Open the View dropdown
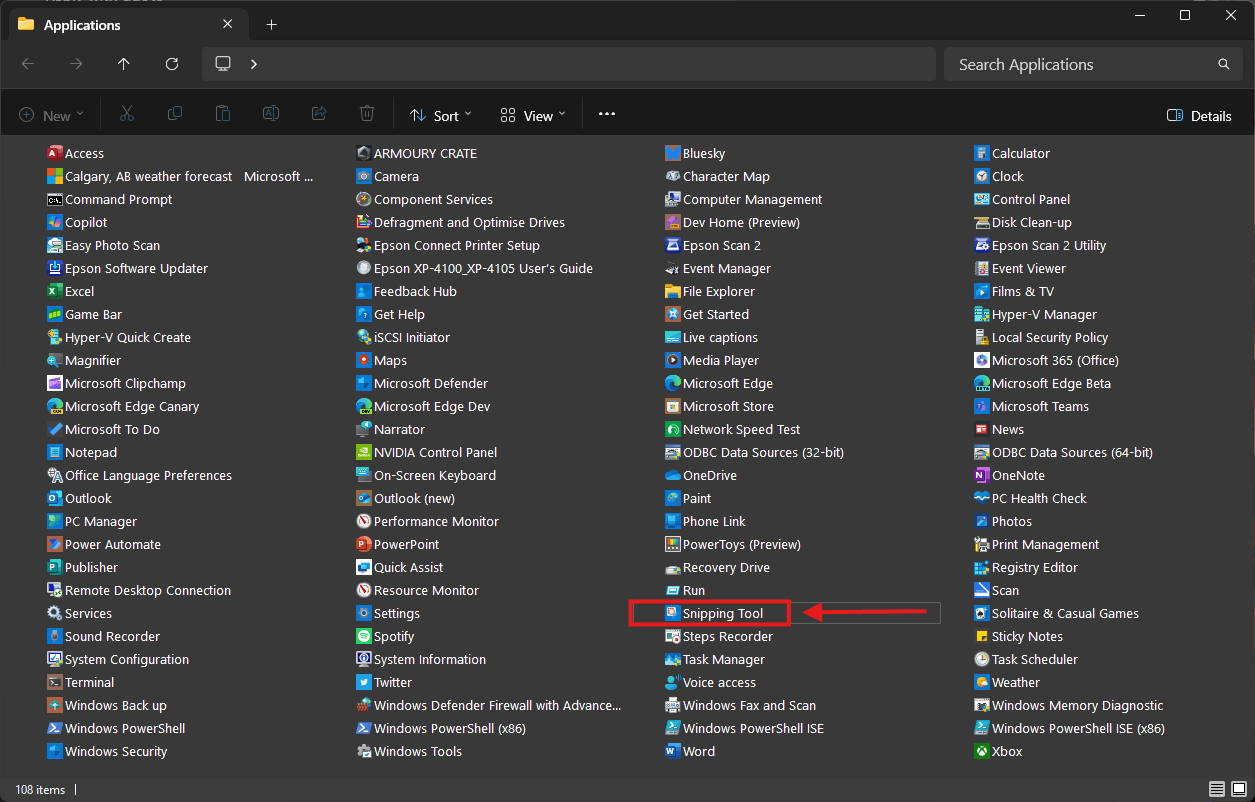 pyautogui.click(x=533, y=116)
